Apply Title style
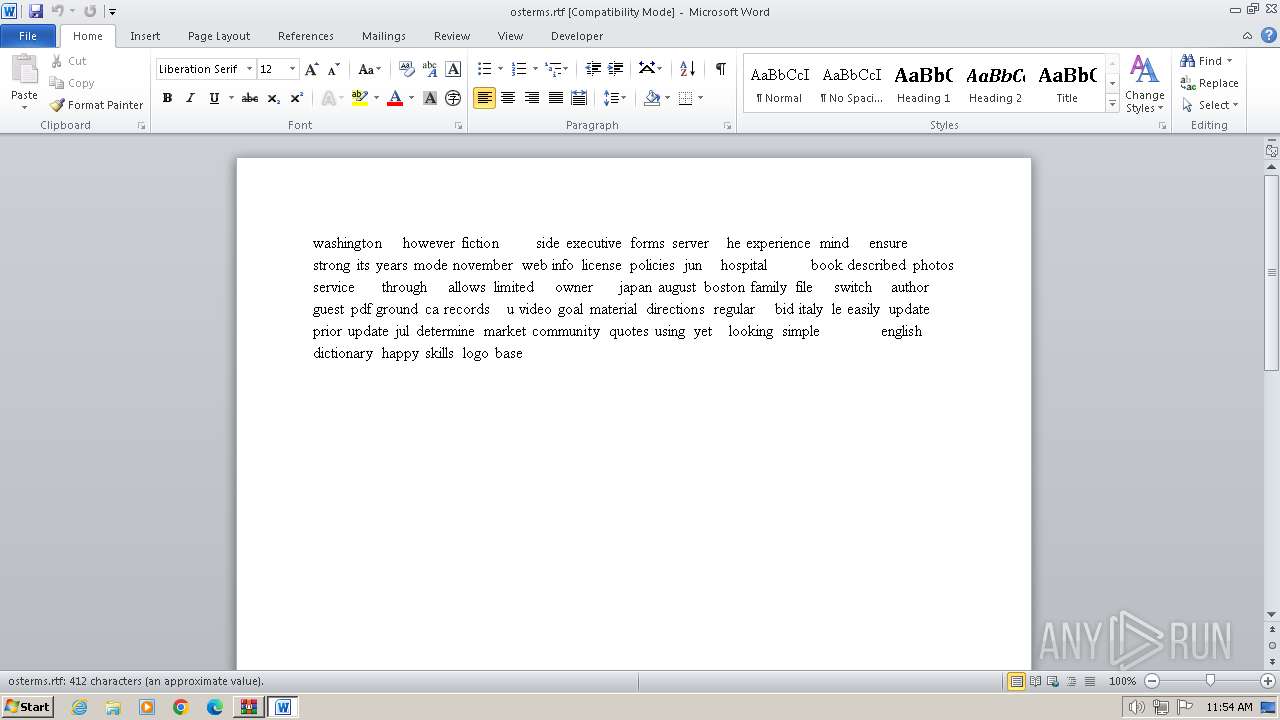This screenshot has height=720, width=1280. point(1067,83)
